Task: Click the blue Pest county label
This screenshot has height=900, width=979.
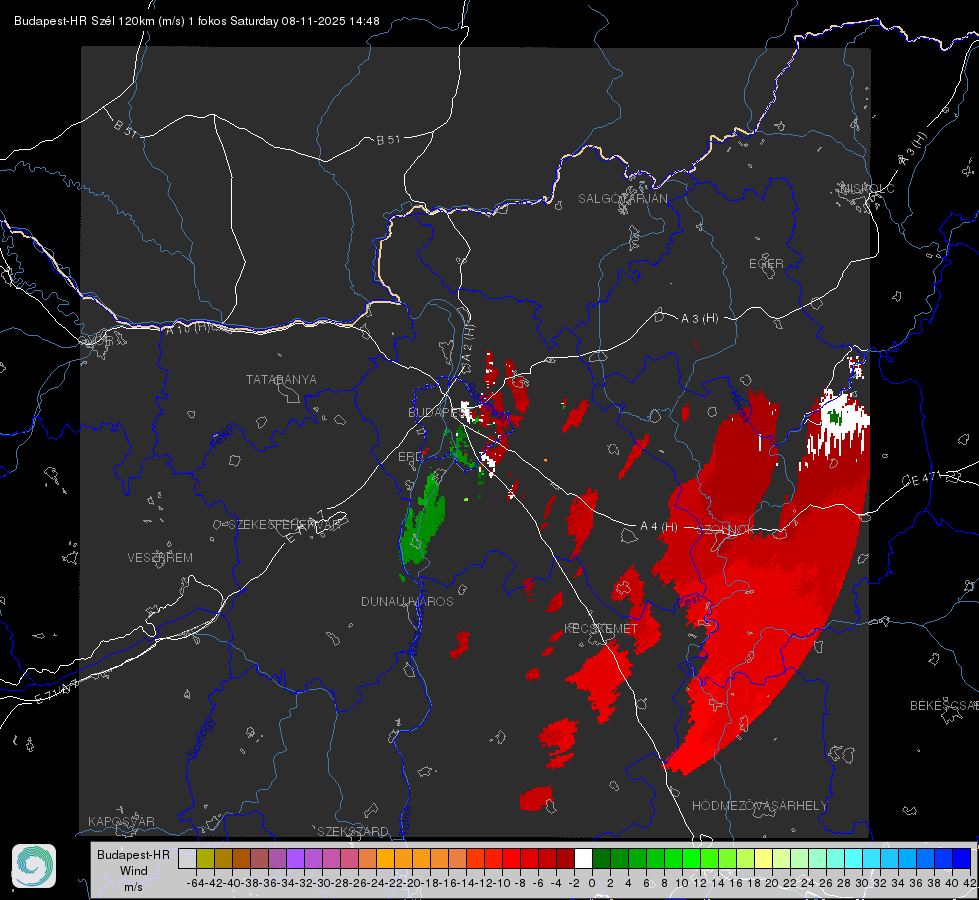Action: 689,601
